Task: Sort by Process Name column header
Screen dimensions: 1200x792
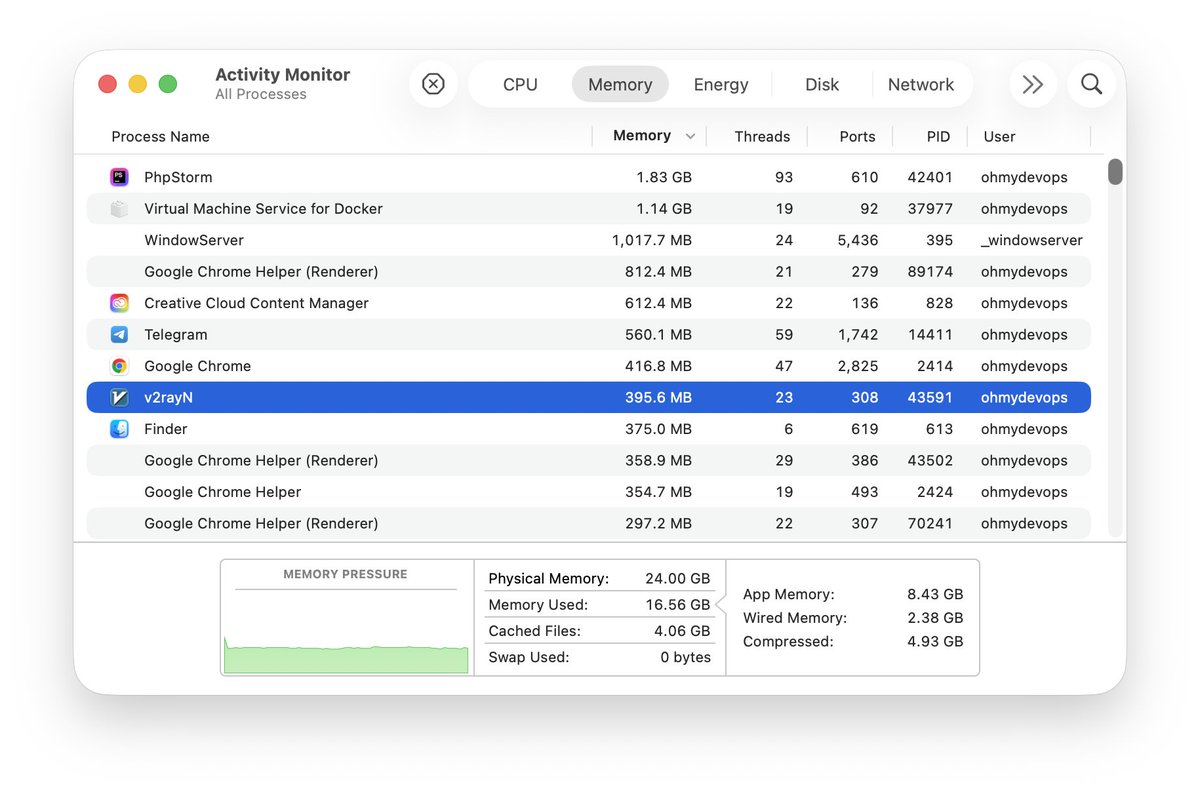Action: point(160,136)
